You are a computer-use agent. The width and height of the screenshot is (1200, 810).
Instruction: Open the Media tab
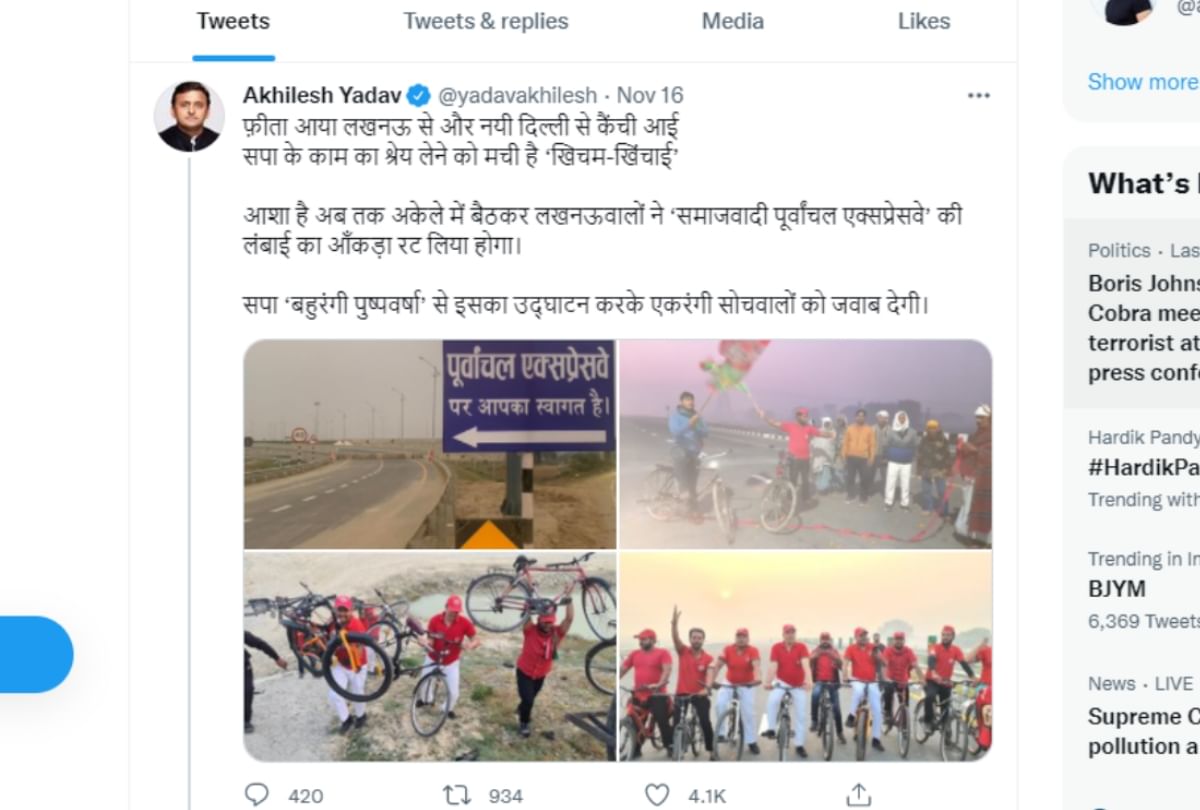pos(735,21)
